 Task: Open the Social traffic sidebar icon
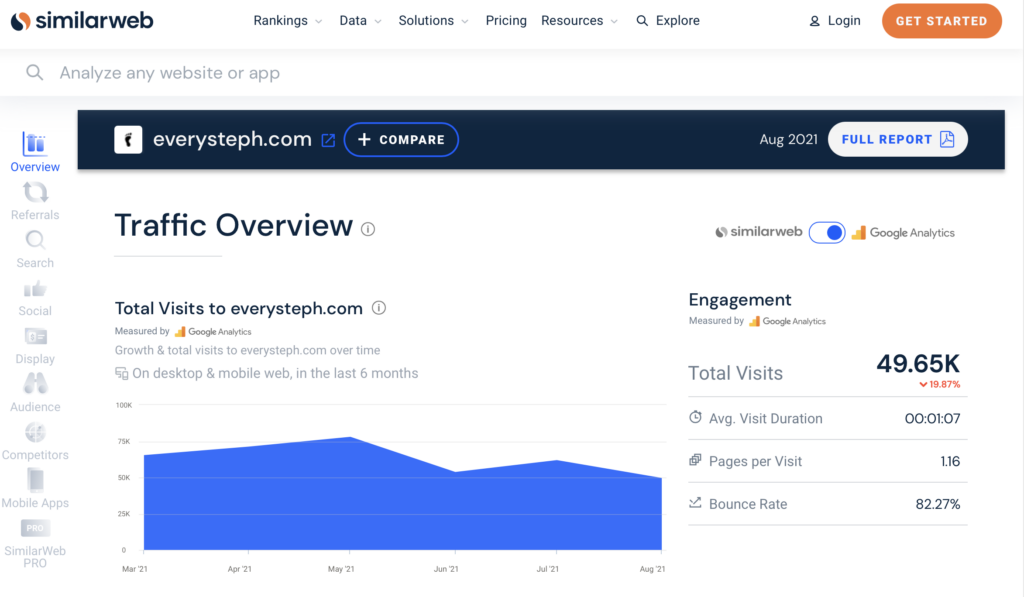pos(34,289)
